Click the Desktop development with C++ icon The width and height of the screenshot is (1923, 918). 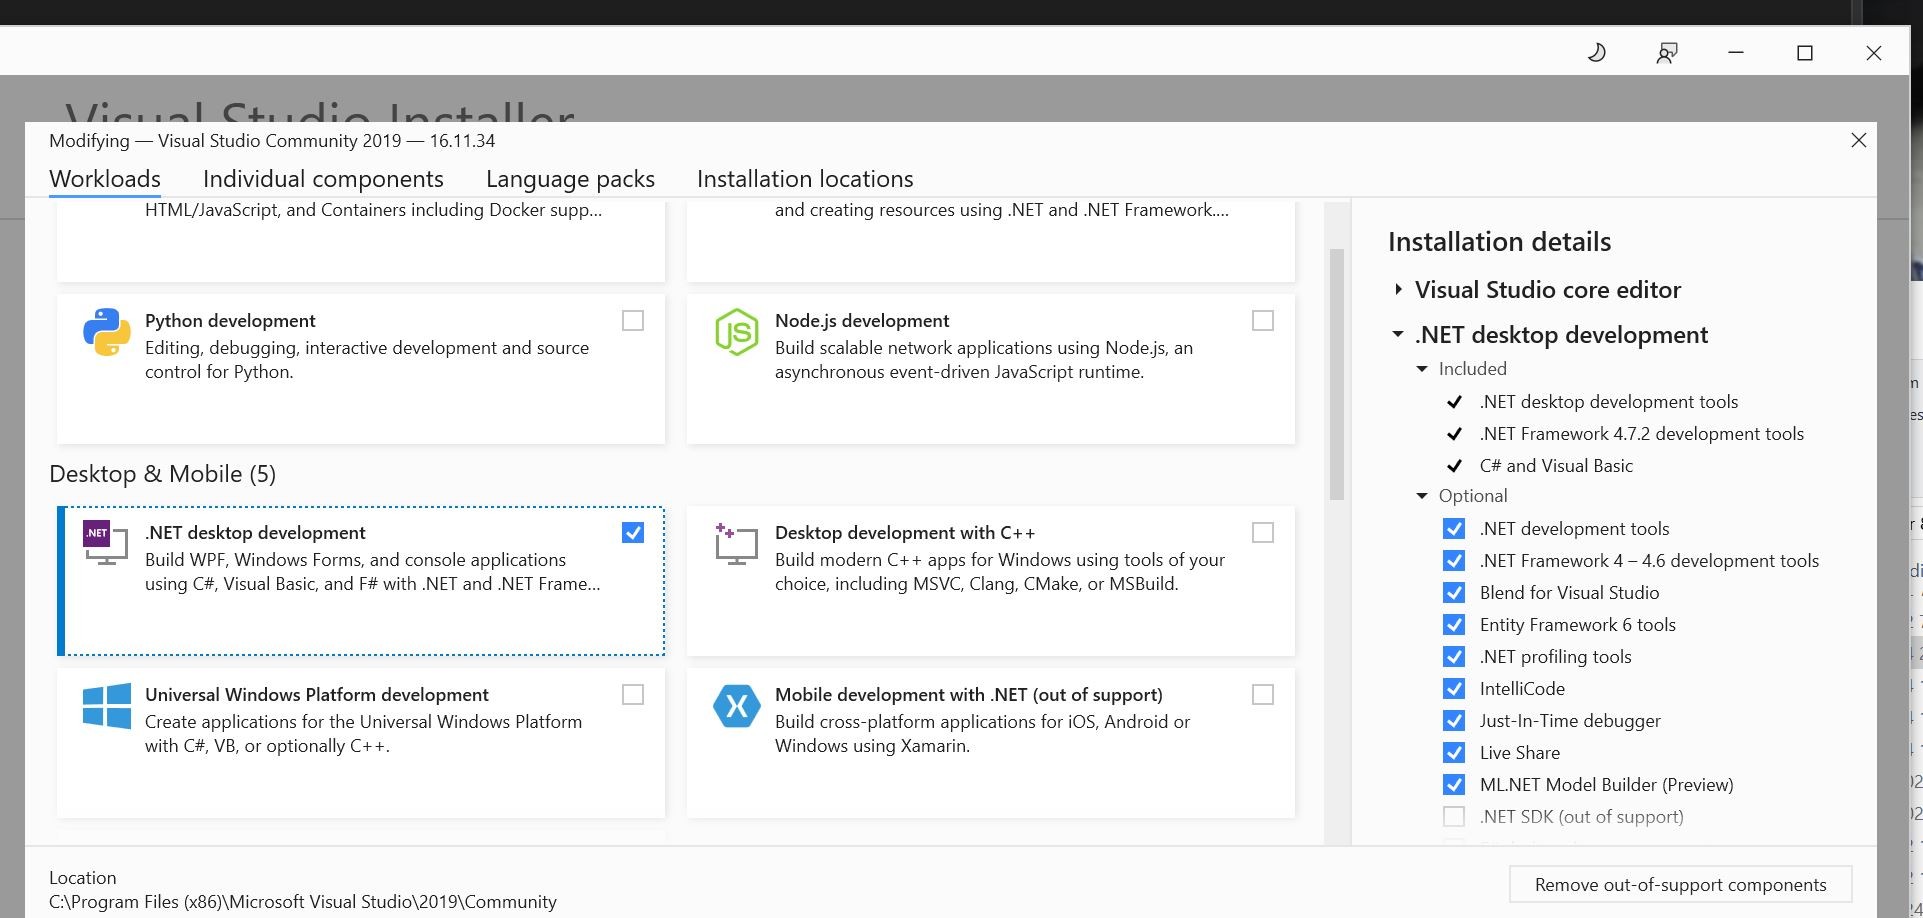pyautogui.click(x=736, y=544)
